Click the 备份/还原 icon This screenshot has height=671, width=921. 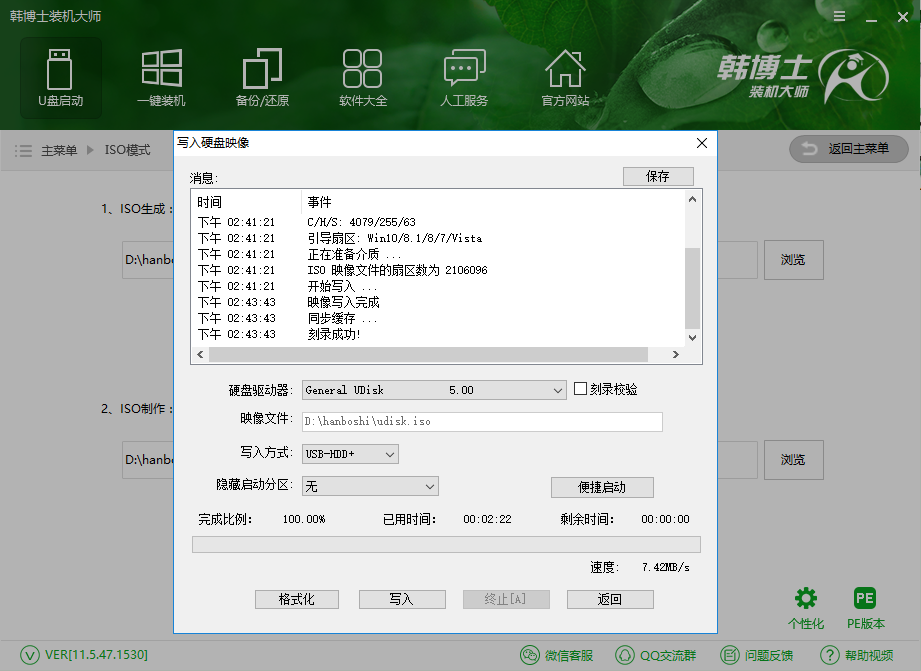[x=262, y=77]
